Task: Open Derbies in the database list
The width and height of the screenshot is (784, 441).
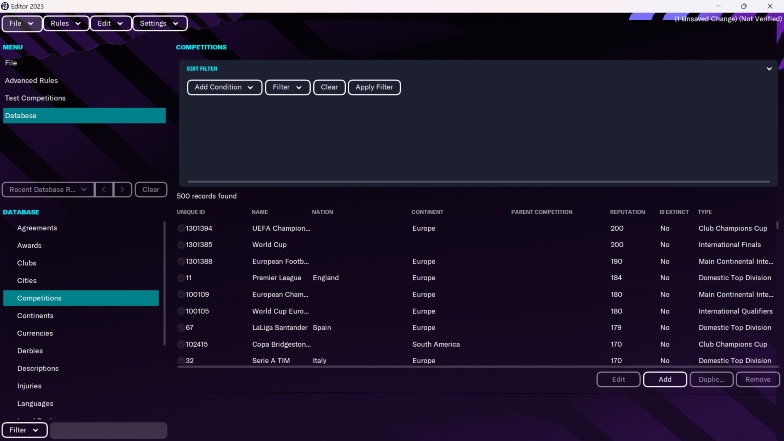Action: (x=81, y=350)
